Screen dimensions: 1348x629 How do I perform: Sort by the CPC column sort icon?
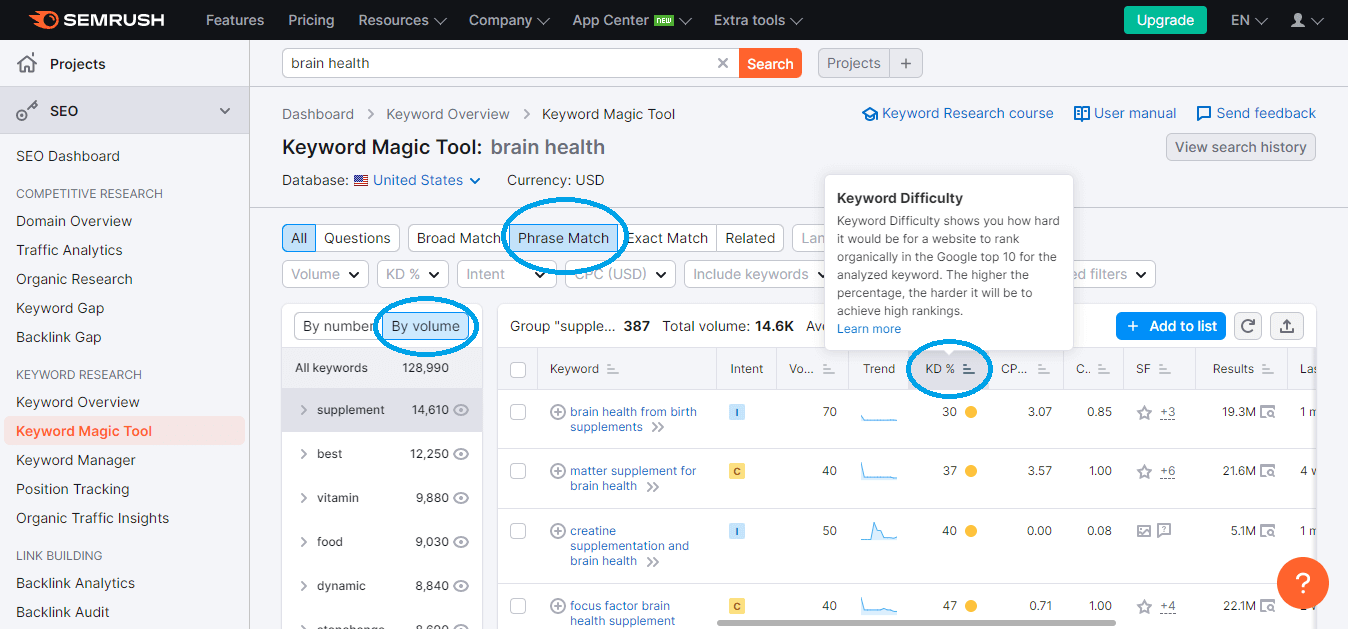point(1043,369)
